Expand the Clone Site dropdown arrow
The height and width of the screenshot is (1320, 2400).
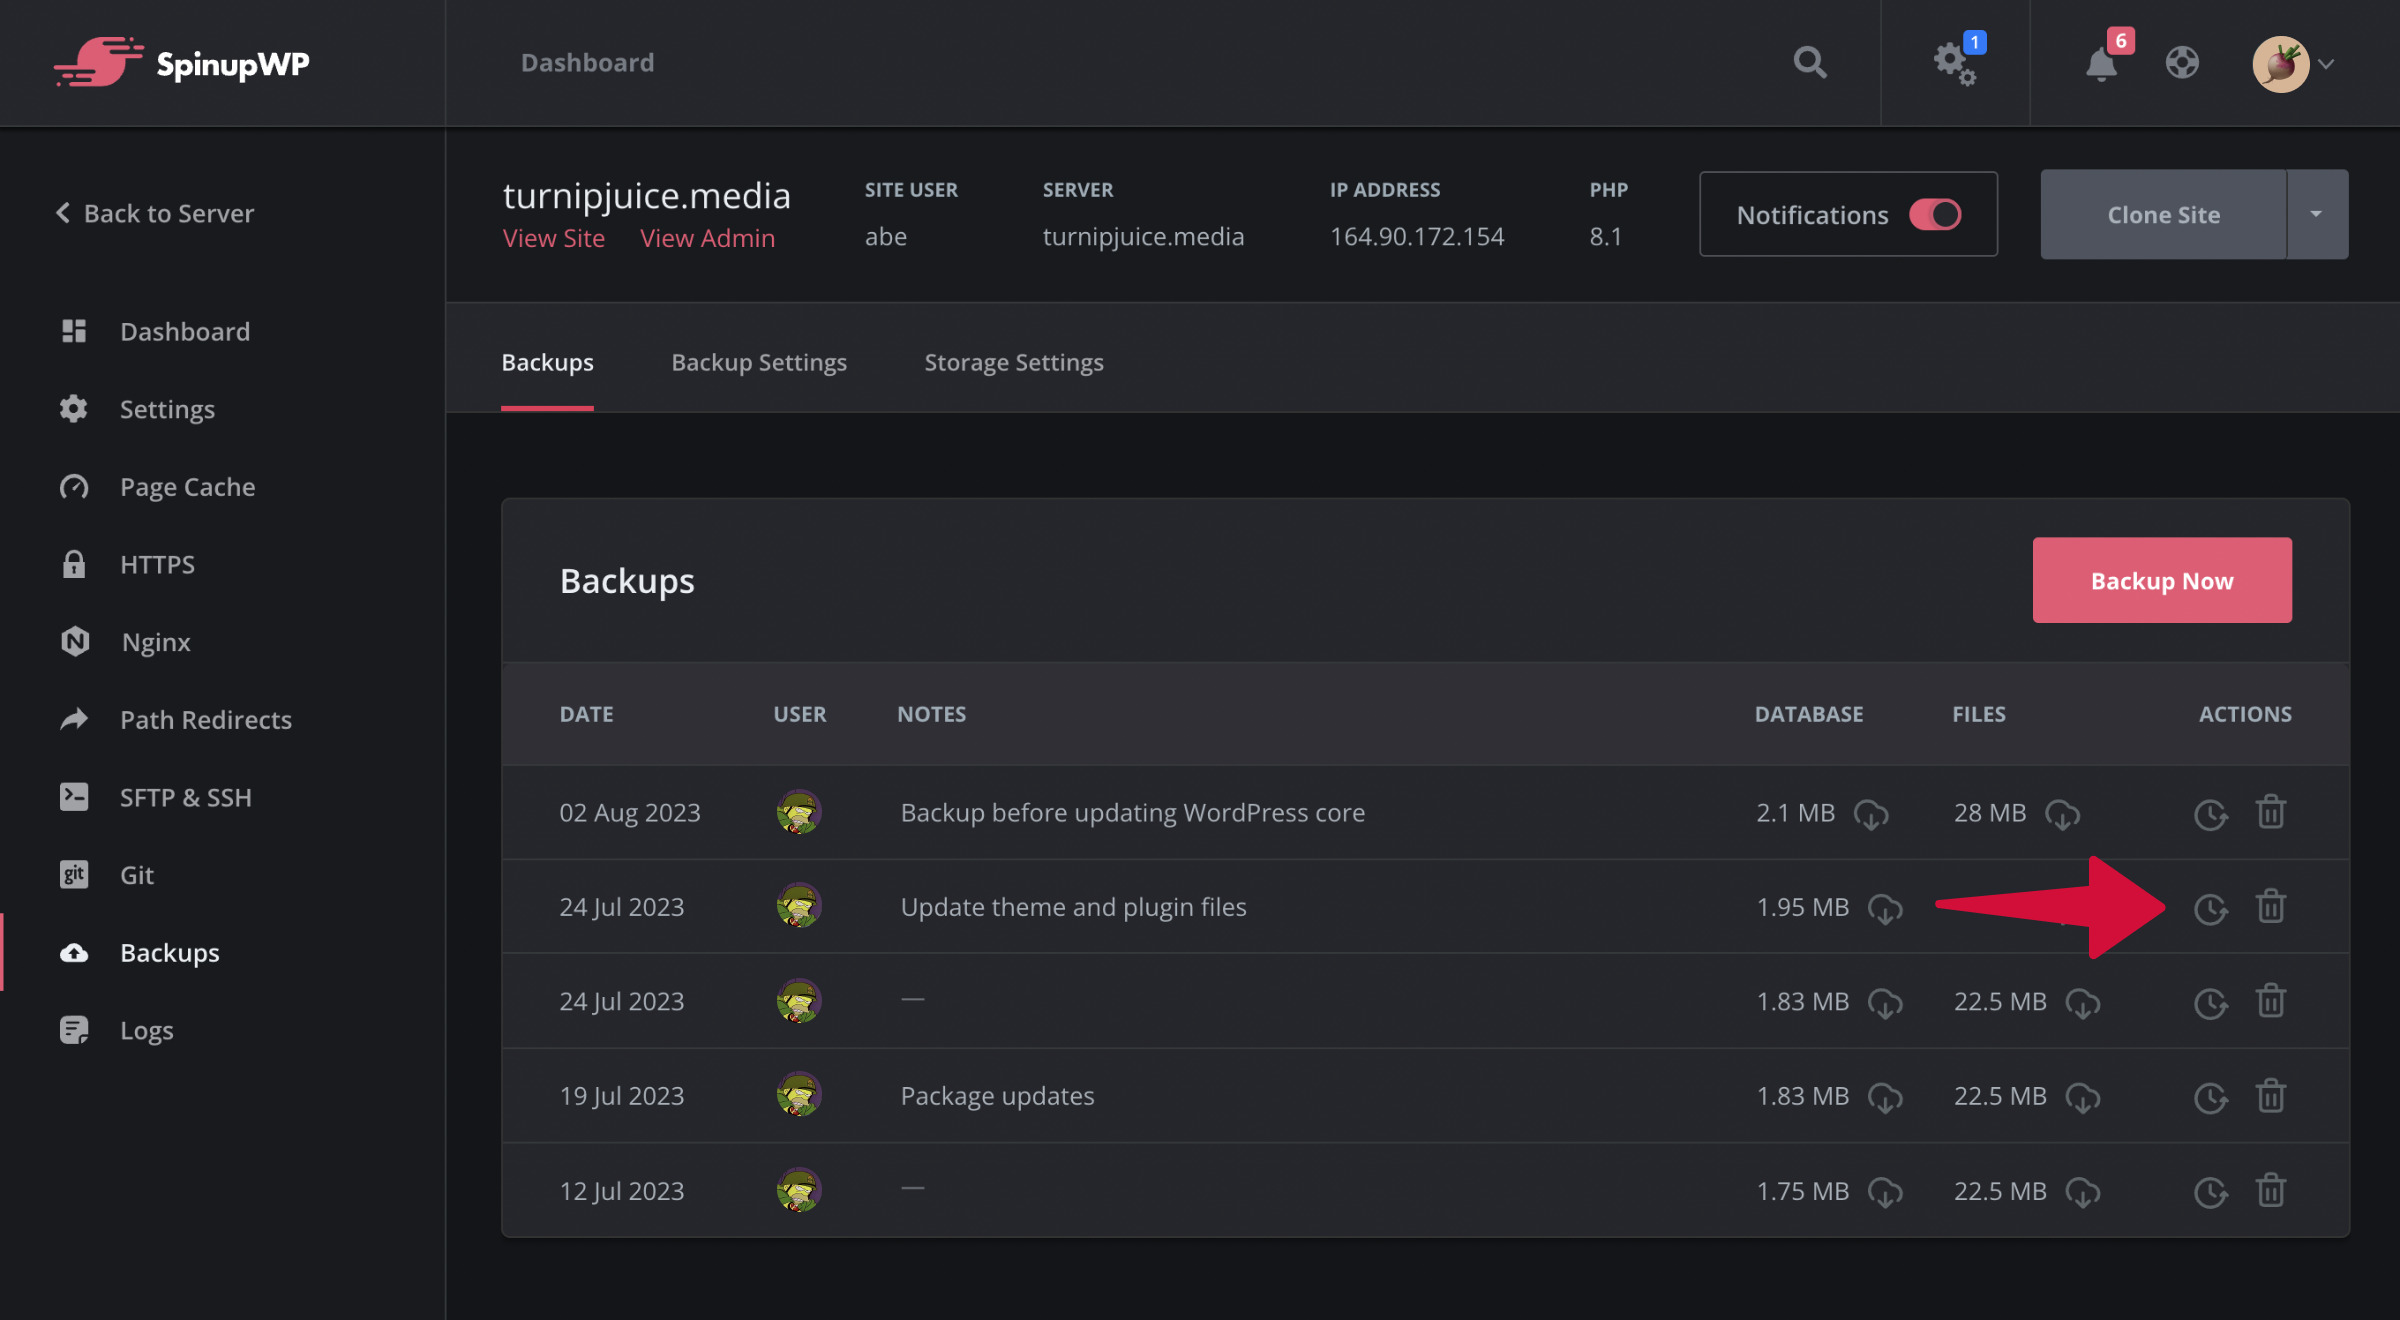(2316, 215)
